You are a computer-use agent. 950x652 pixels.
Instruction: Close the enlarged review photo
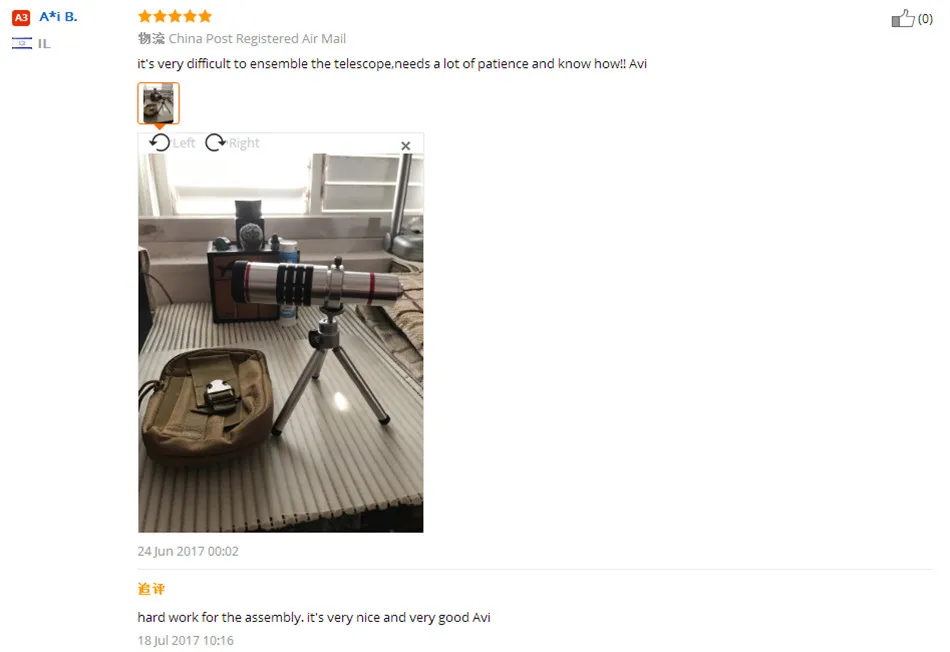[405, 145]
